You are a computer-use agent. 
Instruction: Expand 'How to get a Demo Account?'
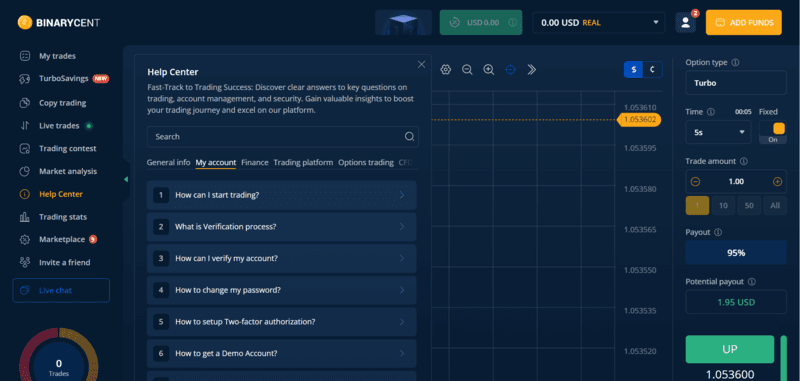[282, 353]
